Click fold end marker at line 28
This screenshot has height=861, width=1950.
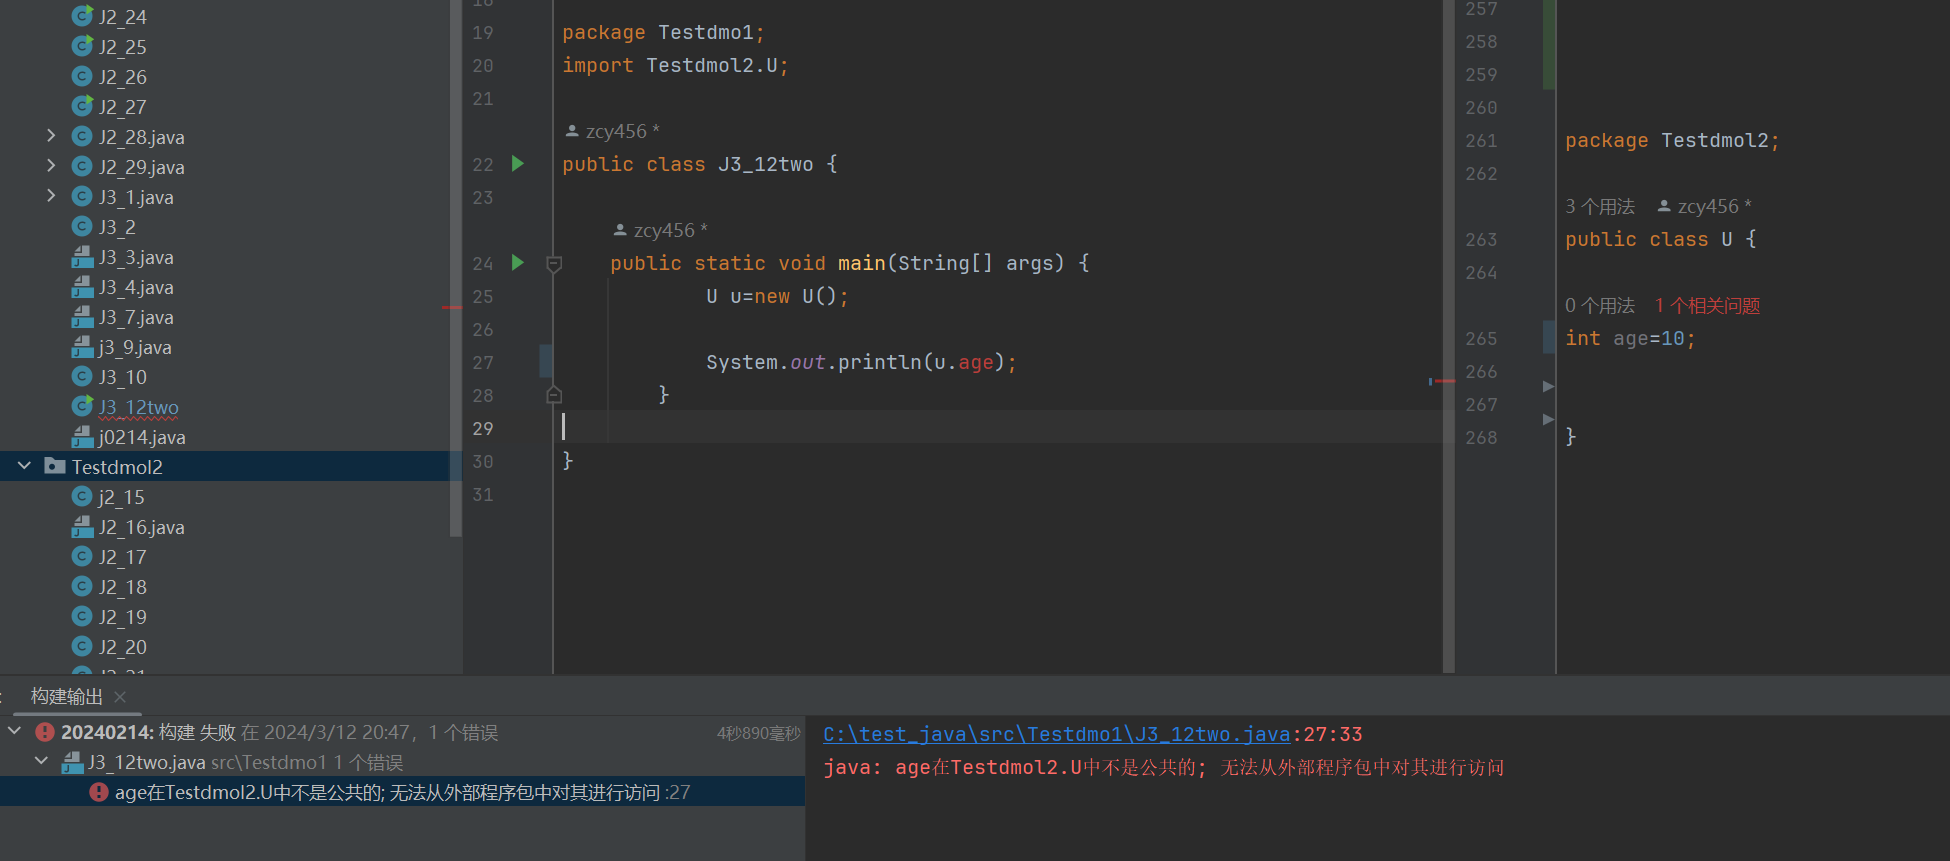click(554, 395)
